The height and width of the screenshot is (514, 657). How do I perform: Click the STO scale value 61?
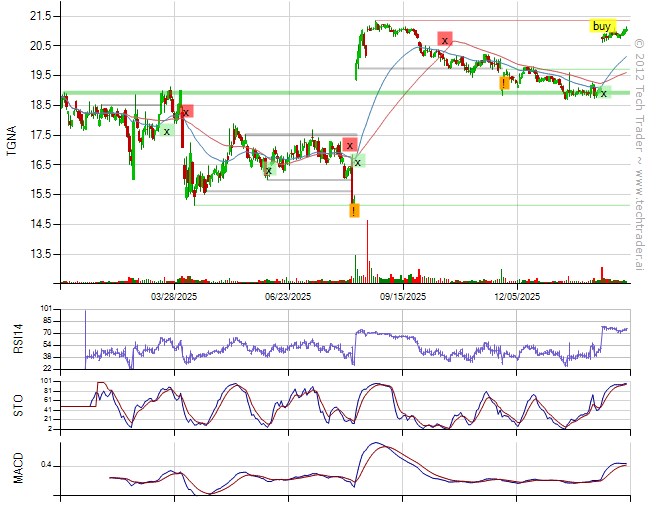[x=46, y=400]
